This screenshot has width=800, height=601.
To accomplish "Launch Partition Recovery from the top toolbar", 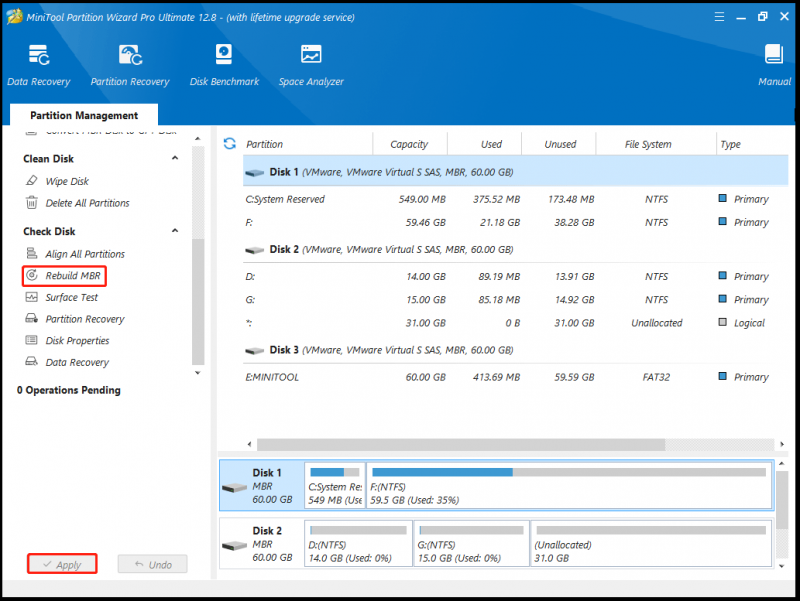I will [x=130, y=65].
